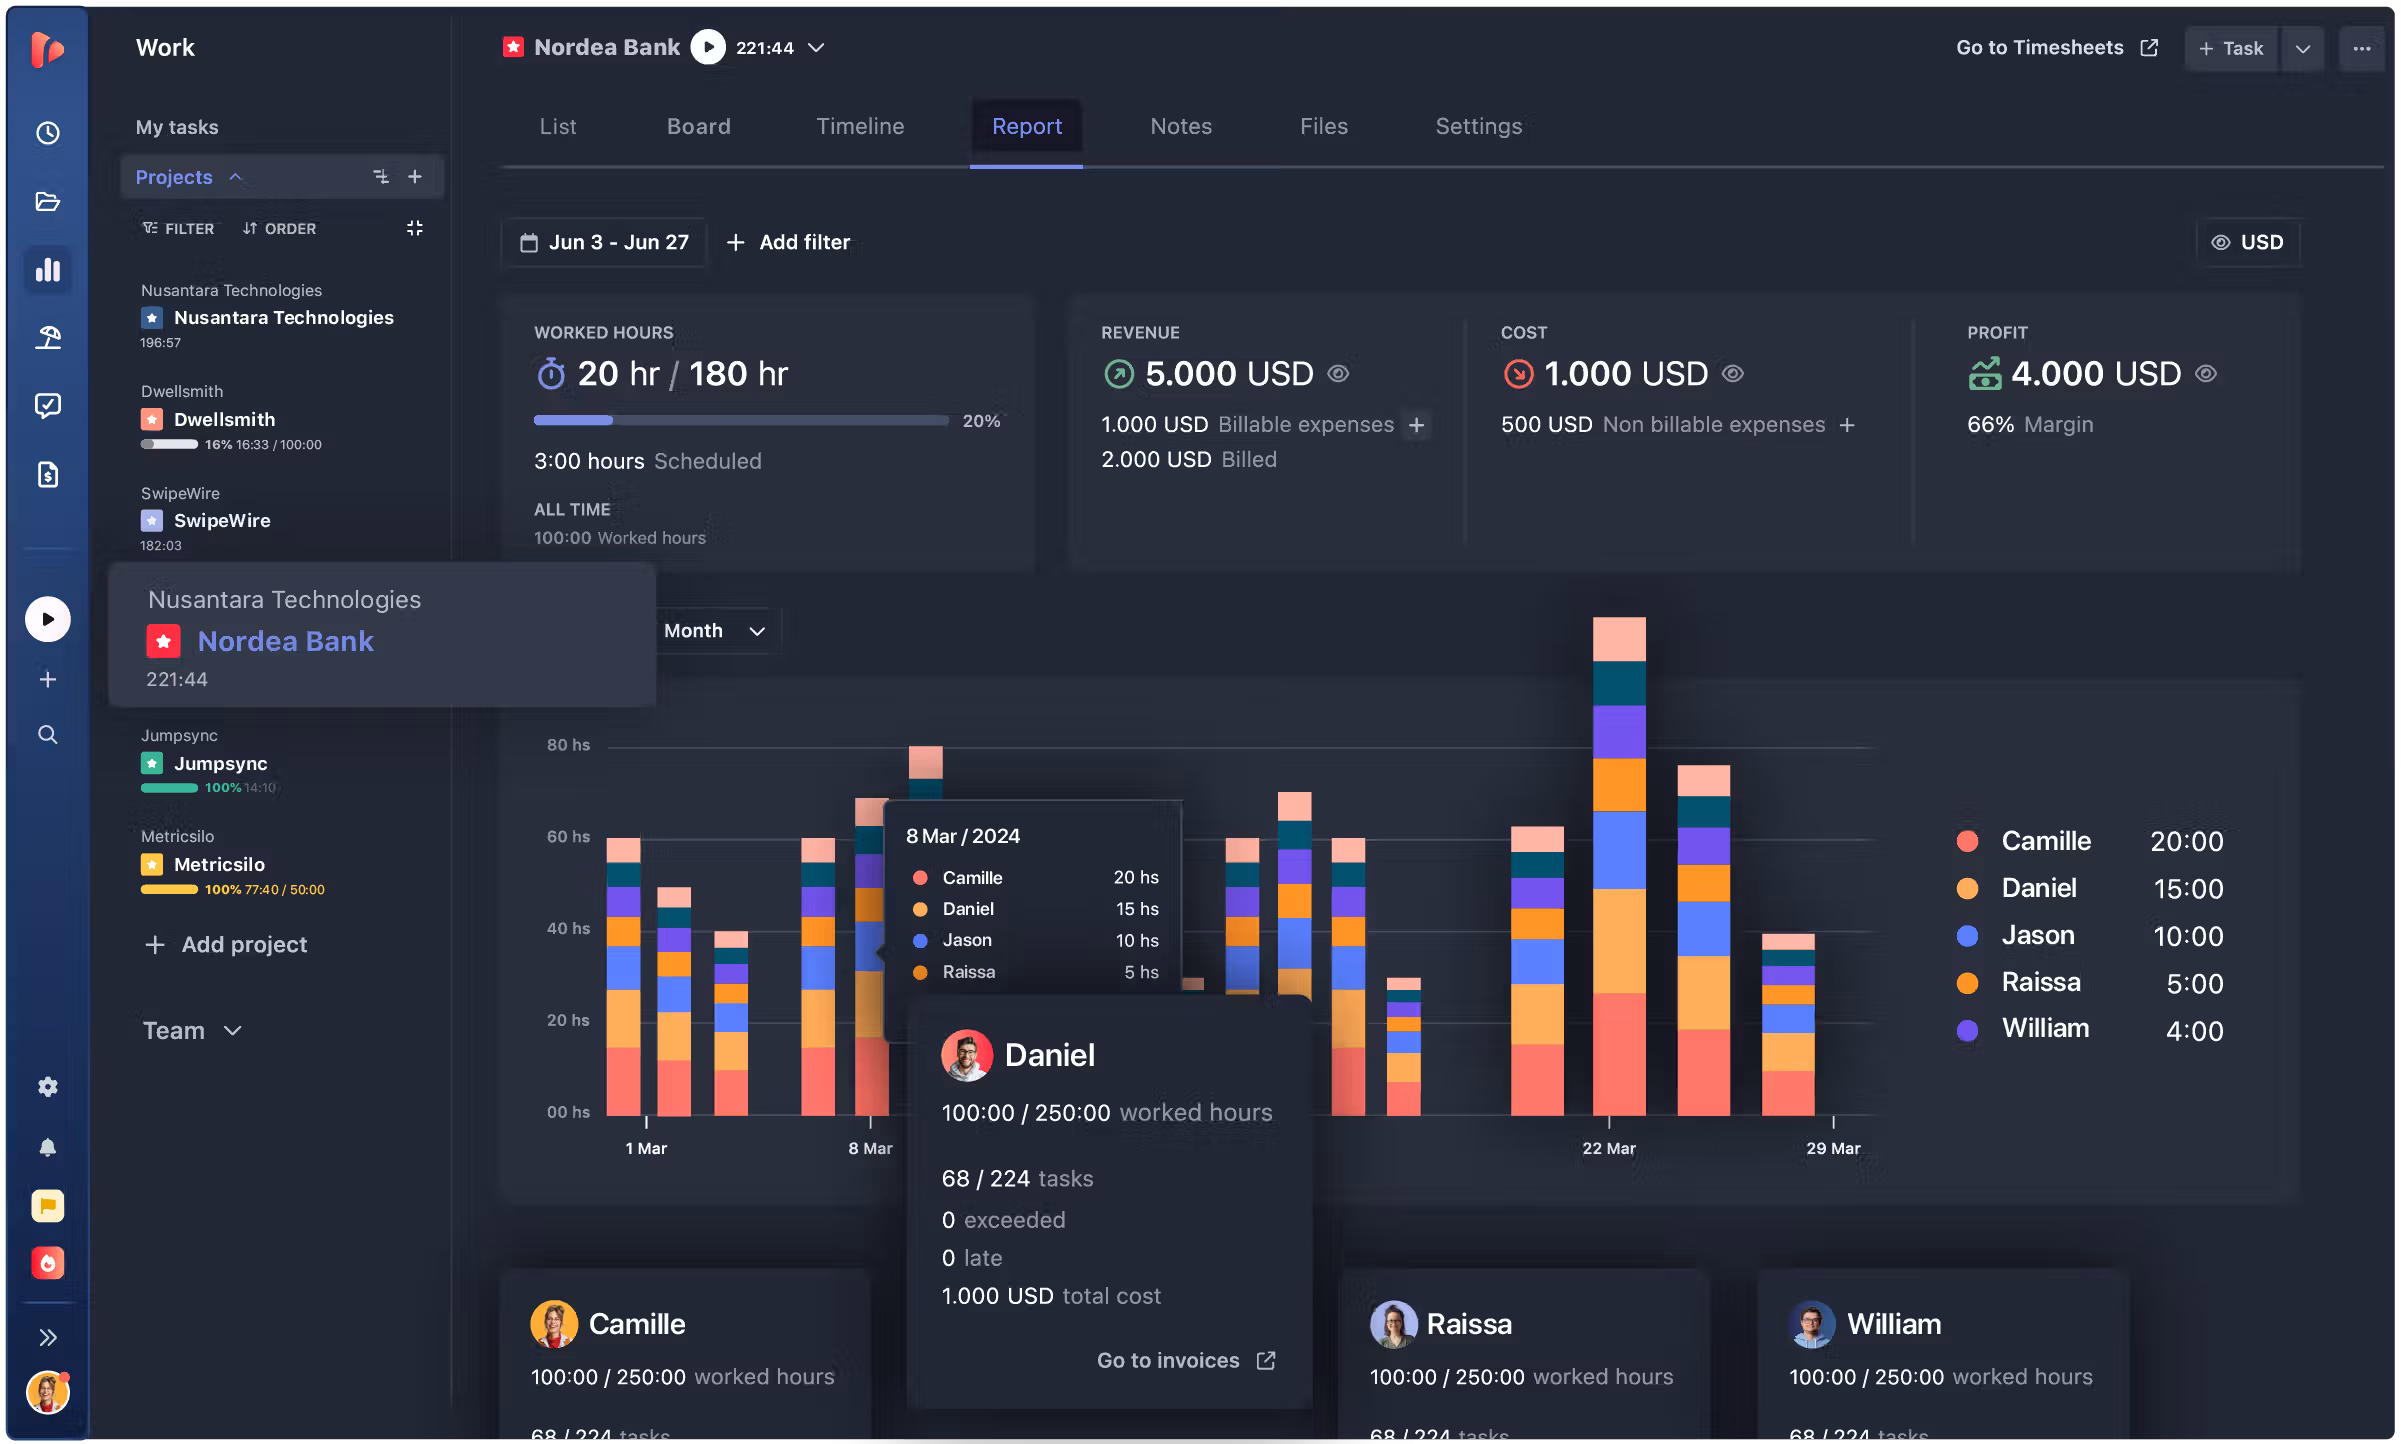The width and height of the screenshot is (2401, 1444).
Task: Start the timer next to Nordea Bank
Action: click(x=708, y=47)
